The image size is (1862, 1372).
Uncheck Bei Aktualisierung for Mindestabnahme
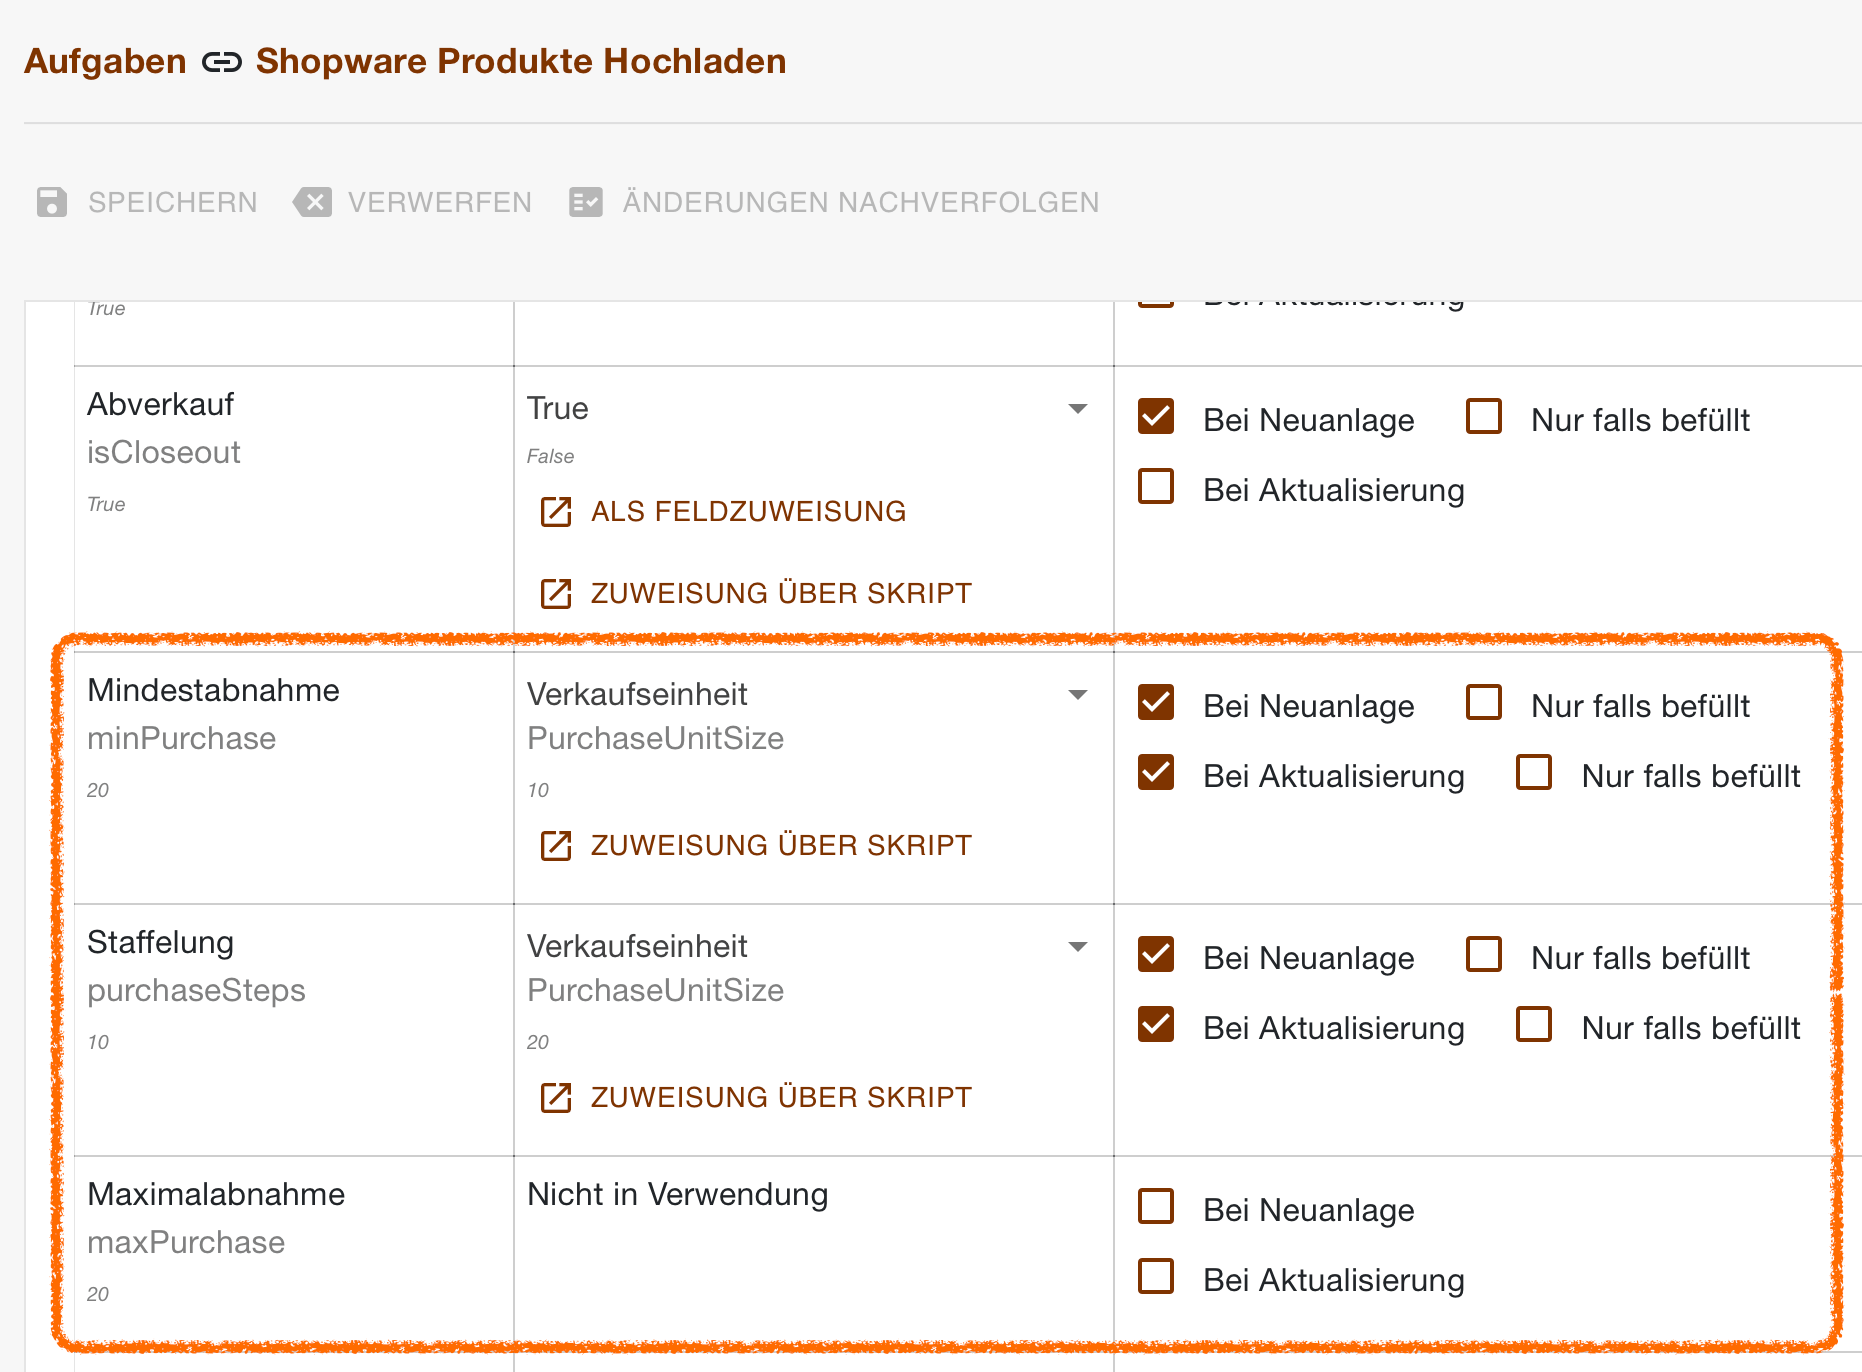pos(1156,772)
